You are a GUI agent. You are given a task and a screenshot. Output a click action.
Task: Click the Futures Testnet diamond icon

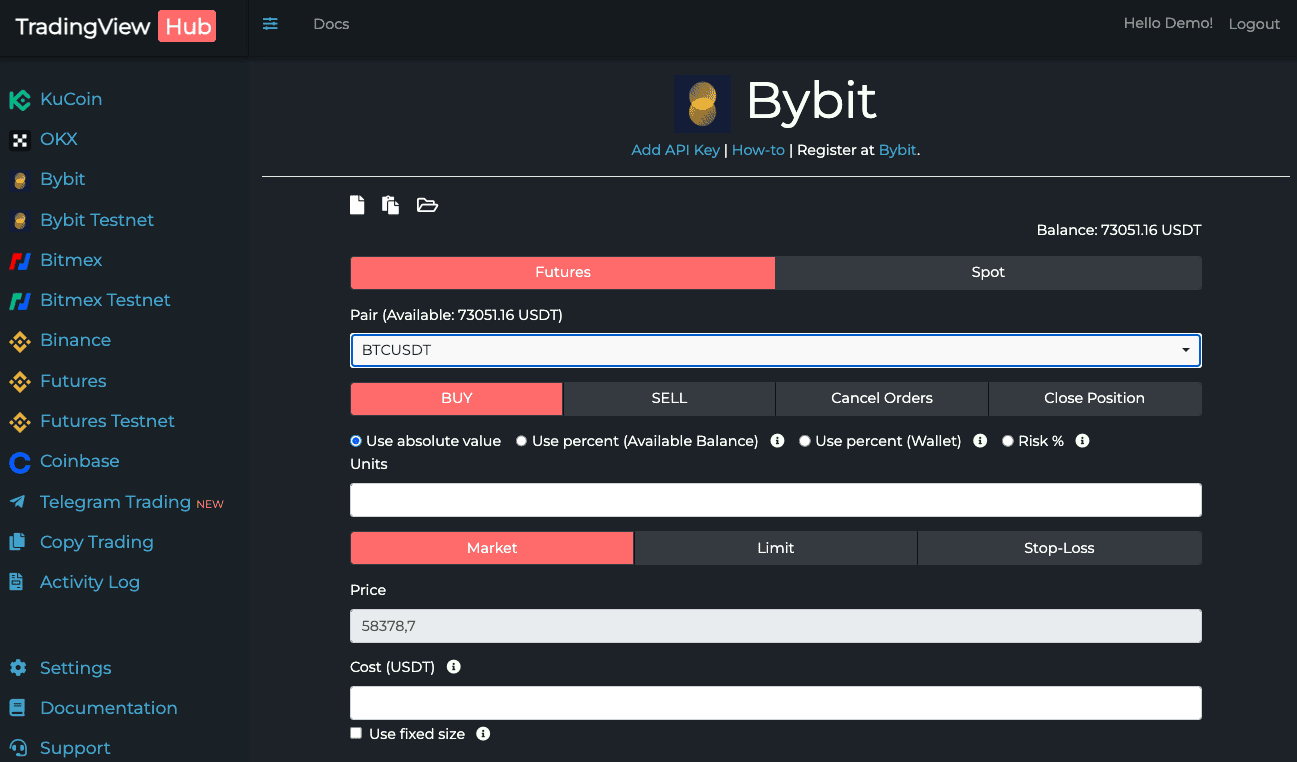click(19, 421)
